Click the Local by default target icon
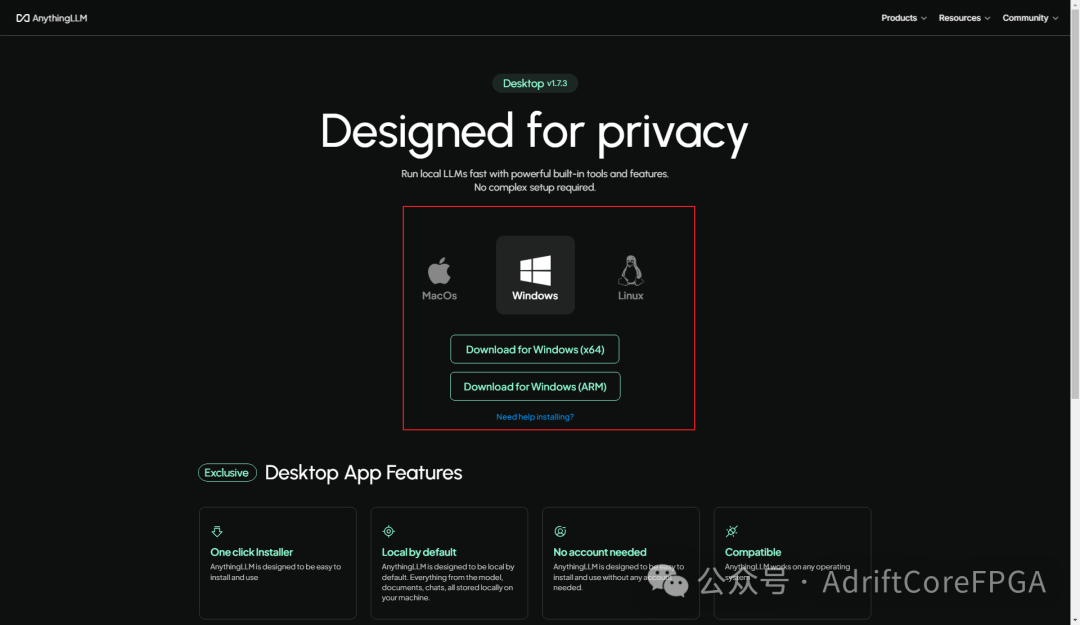 (x=388, y=531)
